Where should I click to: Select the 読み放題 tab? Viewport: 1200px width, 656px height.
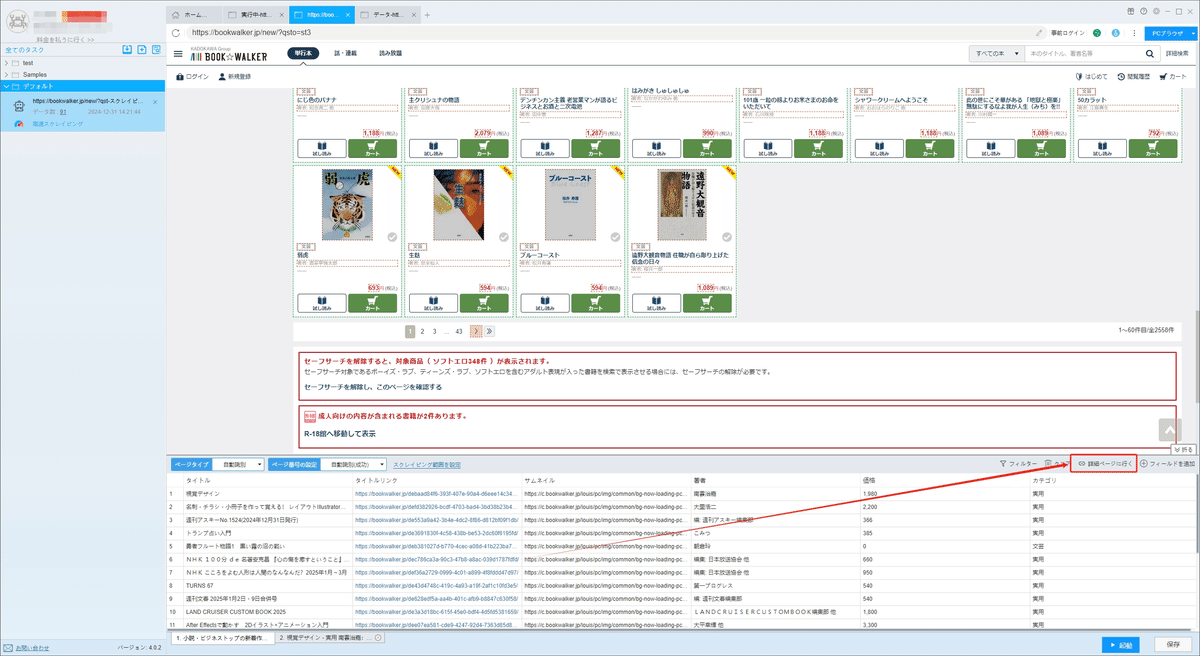point(390,53)
